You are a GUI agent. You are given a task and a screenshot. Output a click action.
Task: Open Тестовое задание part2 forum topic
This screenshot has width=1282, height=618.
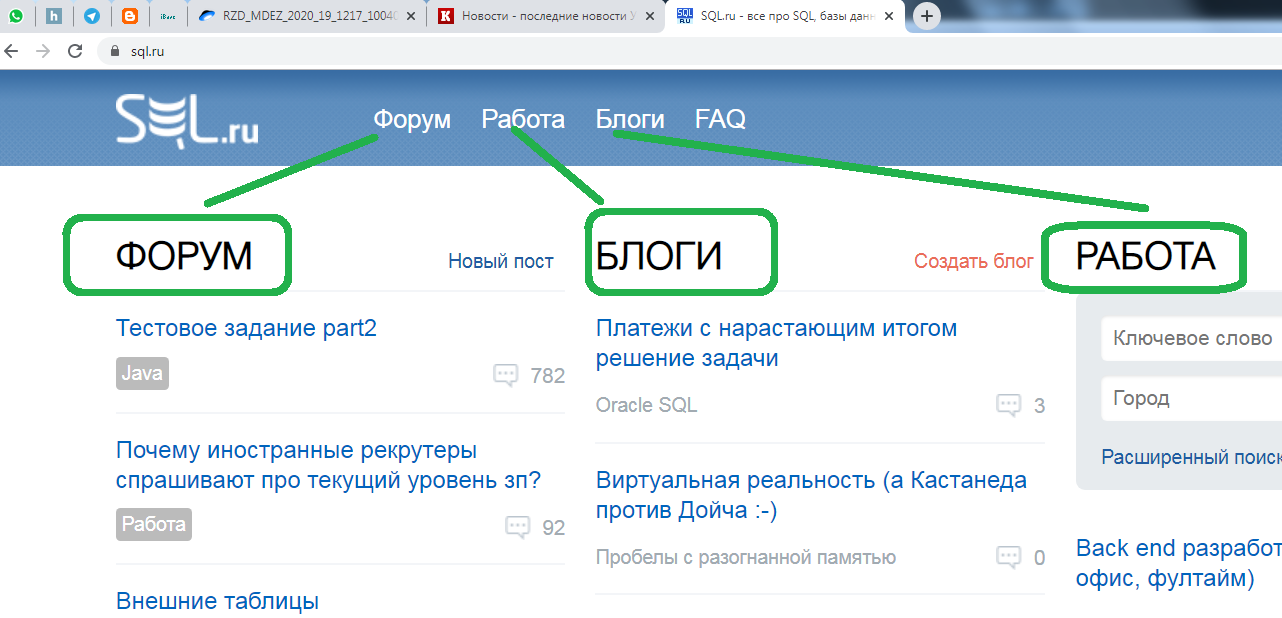[246, 328]
